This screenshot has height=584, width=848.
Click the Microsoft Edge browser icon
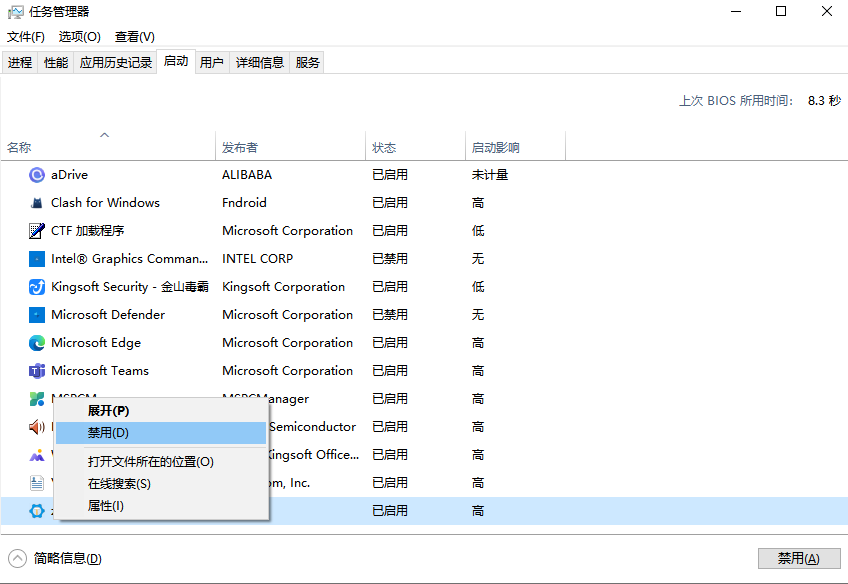pyautogui.click(x=35, y=342)
